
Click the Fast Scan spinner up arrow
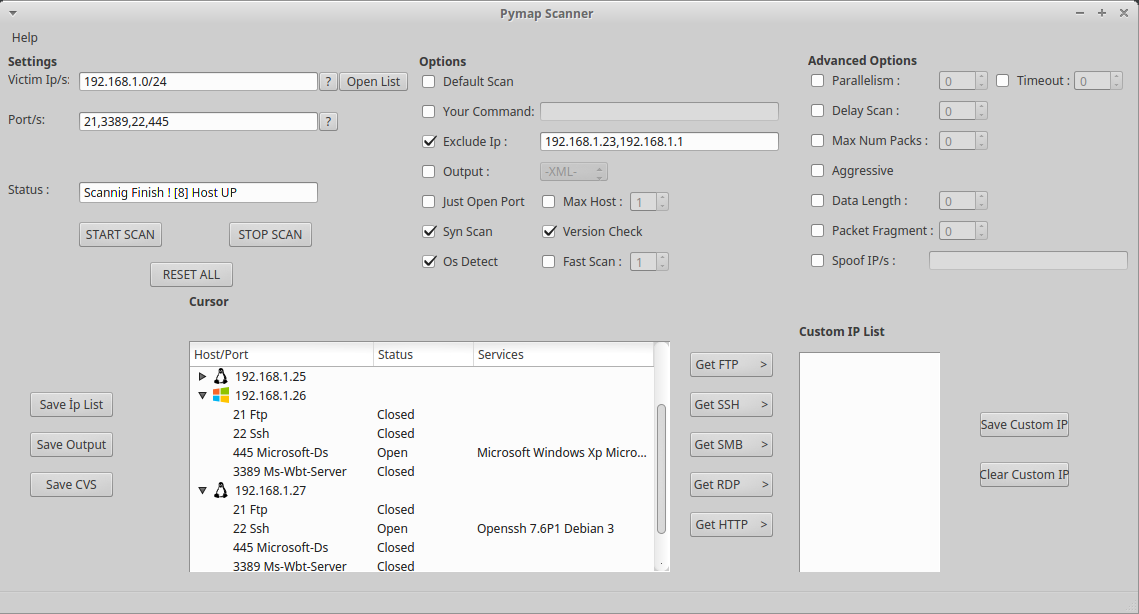(663, 257)
